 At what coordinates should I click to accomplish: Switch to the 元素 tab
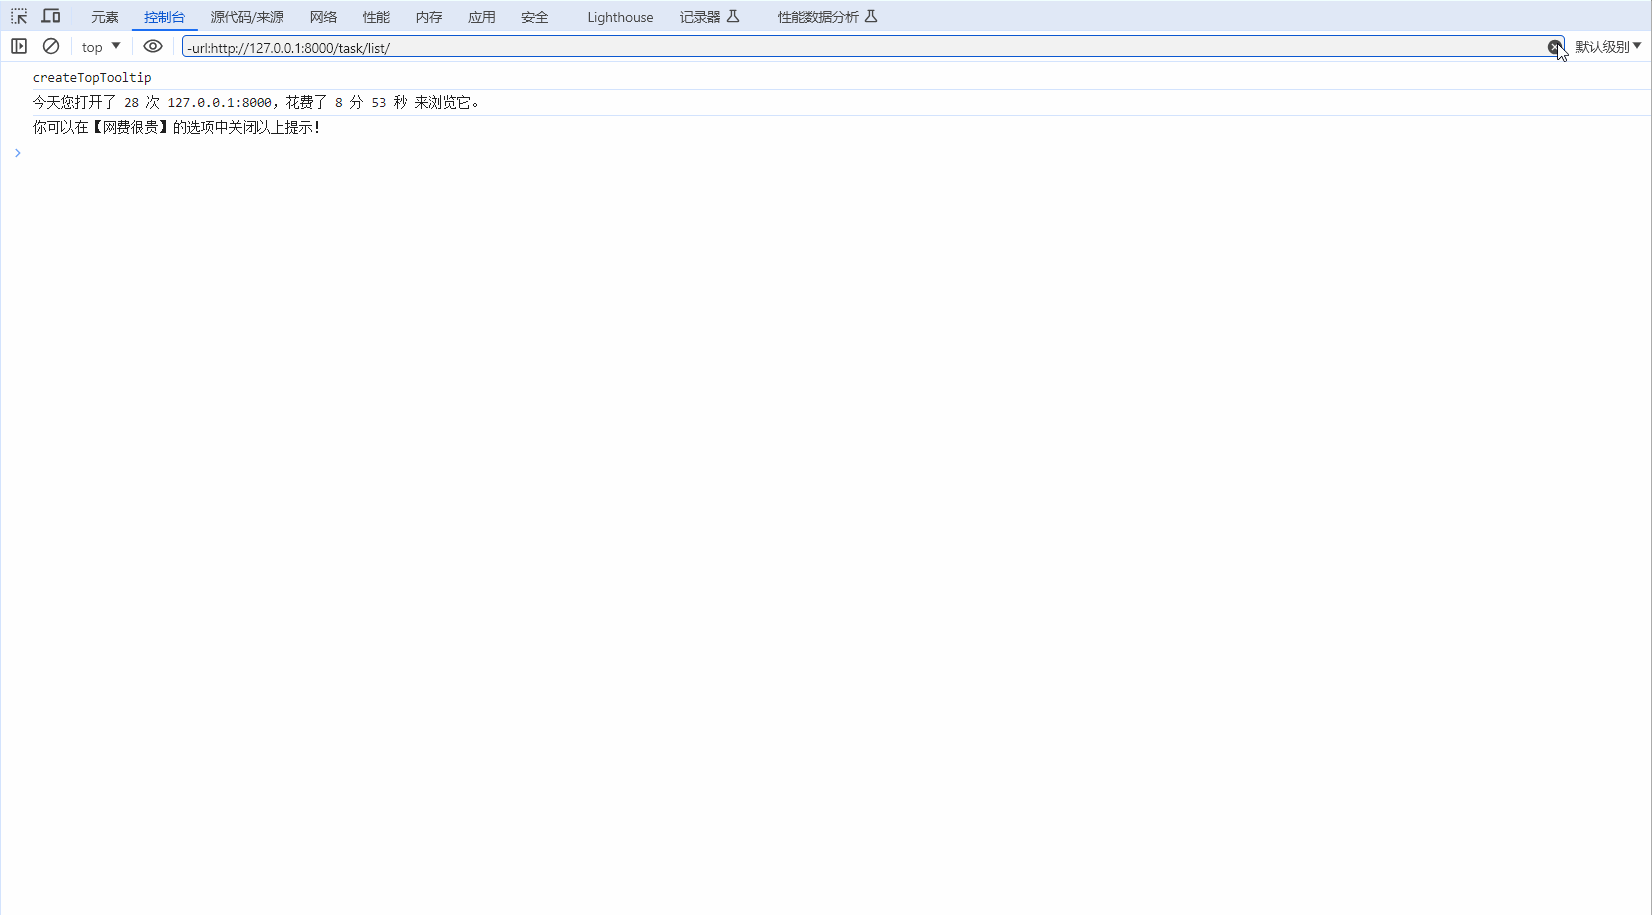tap(105, 17)
